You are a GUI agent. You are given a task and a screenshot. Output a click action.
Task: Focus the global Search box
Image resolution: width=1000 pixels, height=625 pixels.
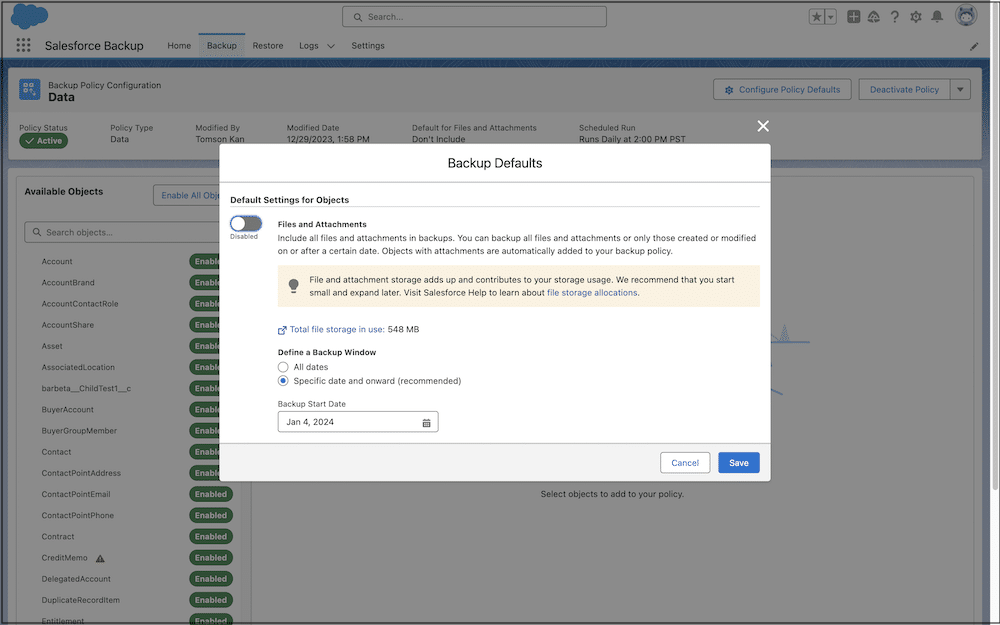(x=474, y=17)
